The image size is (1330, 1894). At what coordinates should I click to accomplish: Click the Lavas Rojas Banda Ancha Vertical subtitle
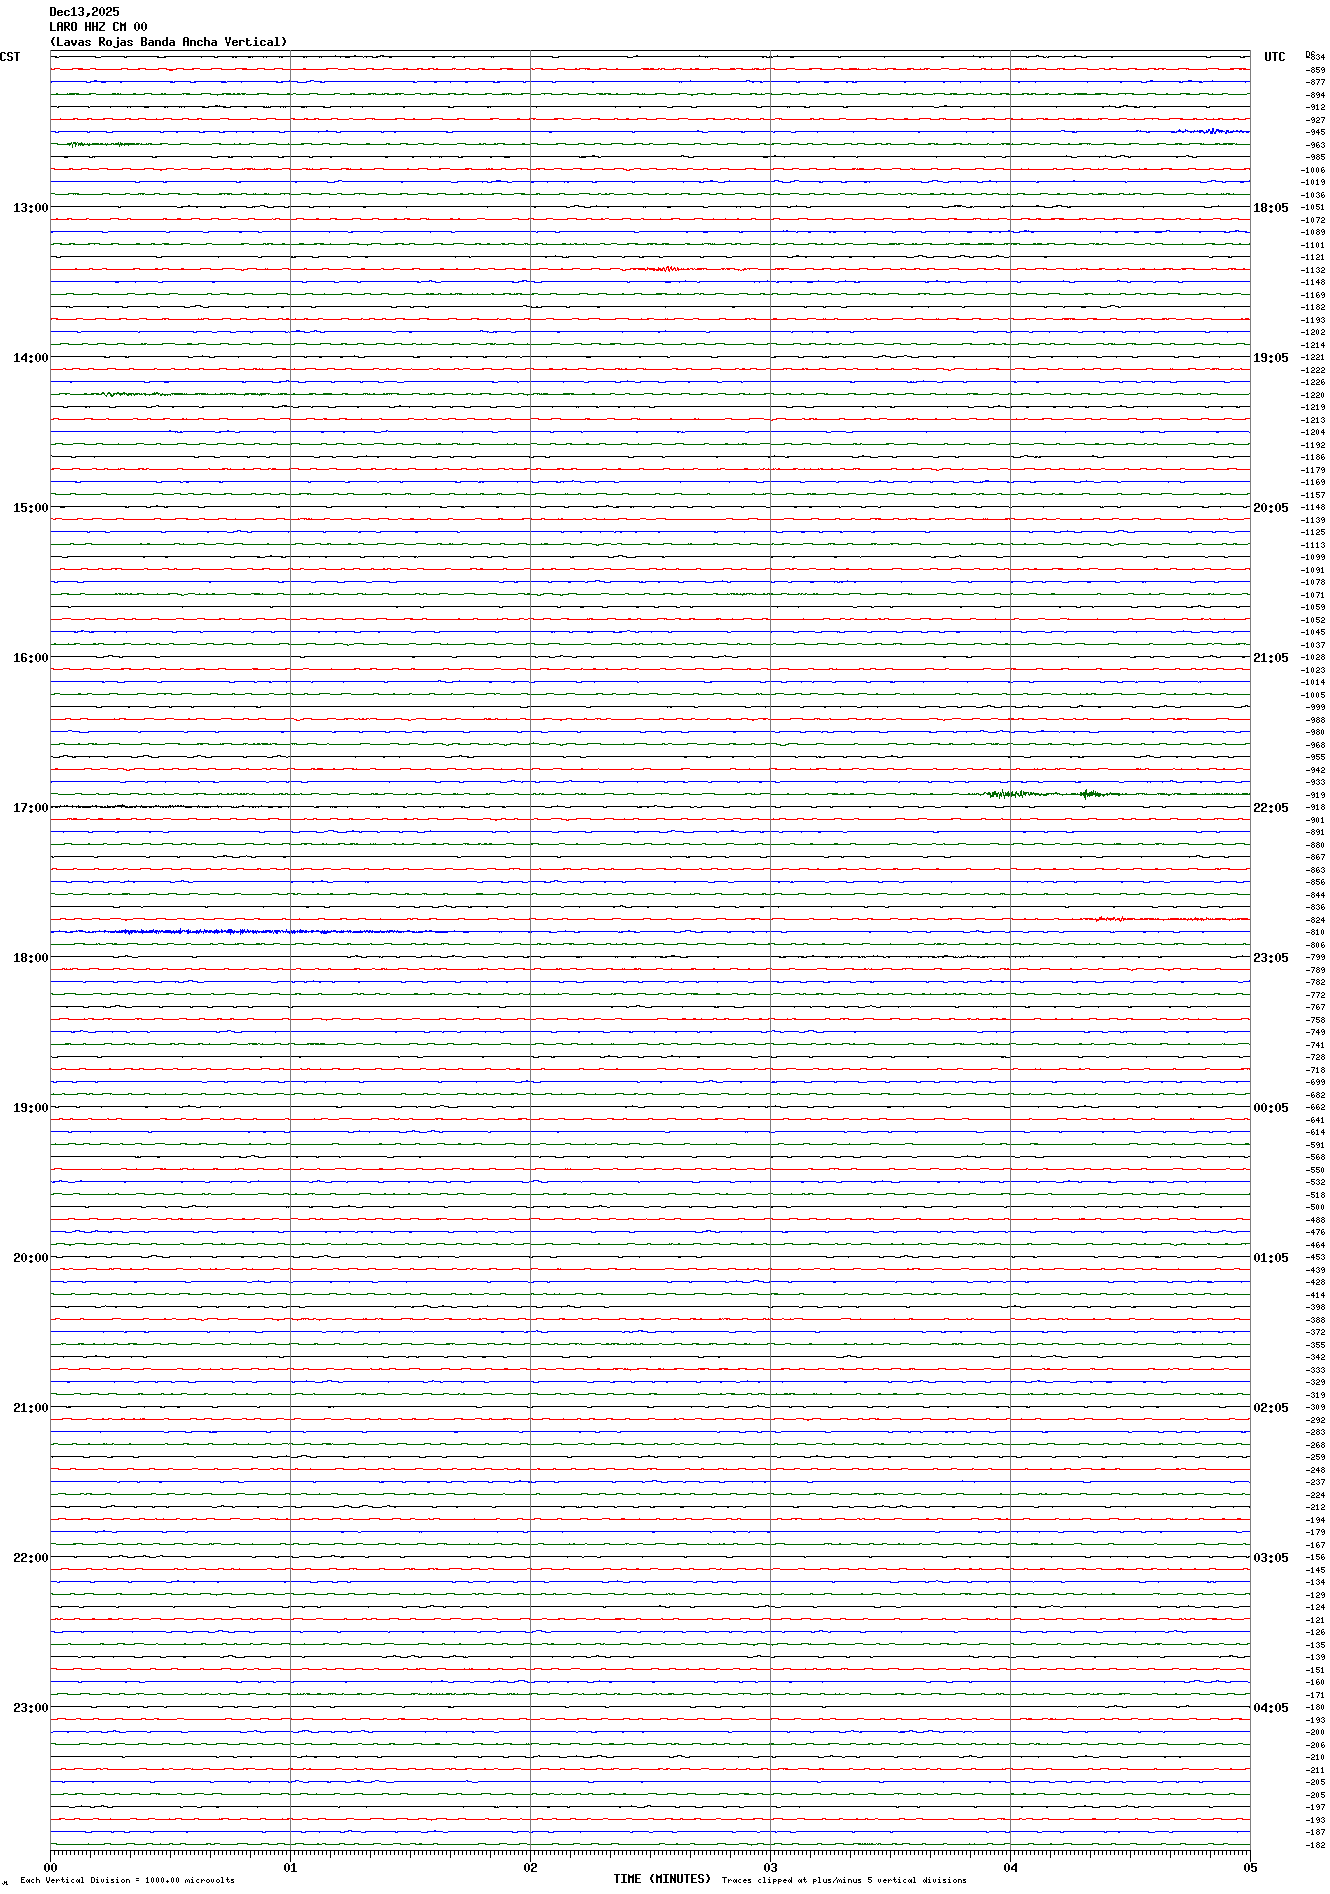[168, 42]
